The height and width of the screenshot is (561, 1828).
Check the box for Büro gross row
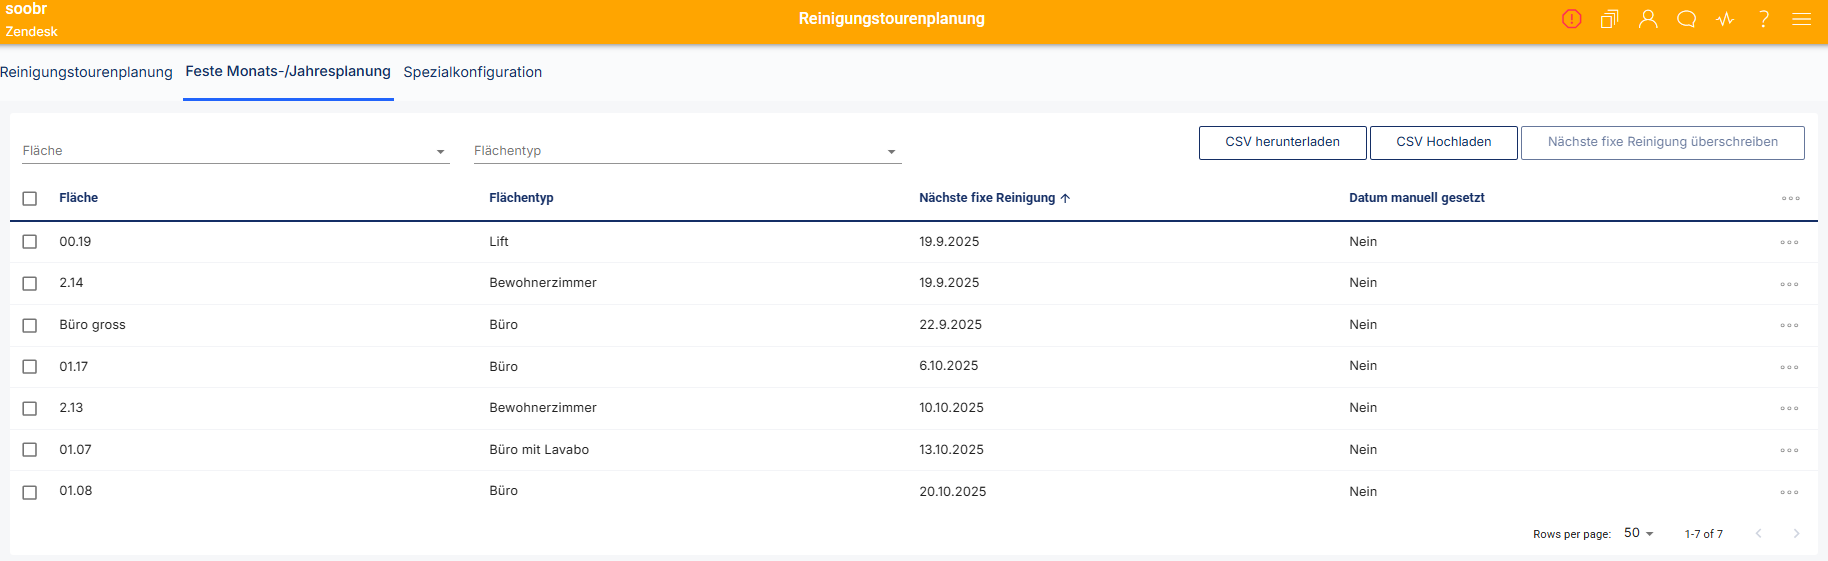30,326
